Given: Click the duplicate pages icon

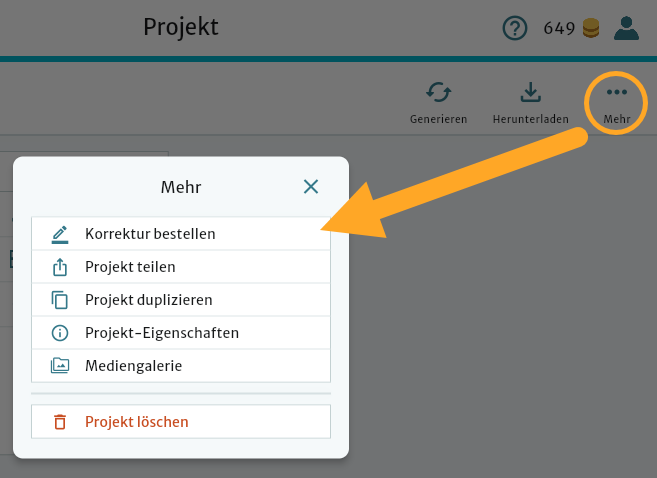Looking at the screenshot, I should tap(60, 300).
